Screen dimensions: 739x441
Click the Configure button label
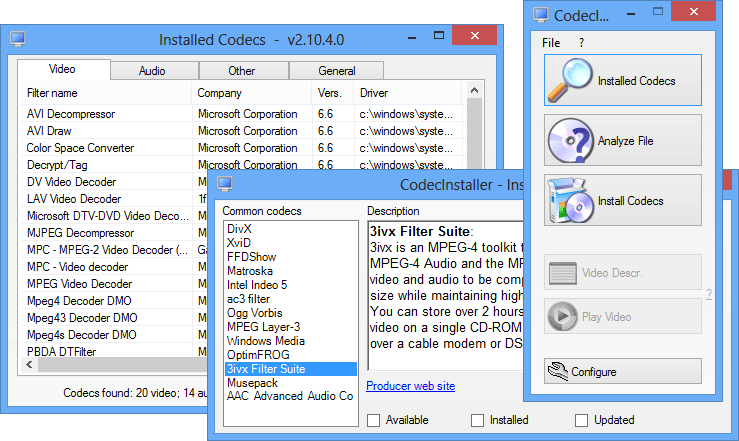(593, 372)
